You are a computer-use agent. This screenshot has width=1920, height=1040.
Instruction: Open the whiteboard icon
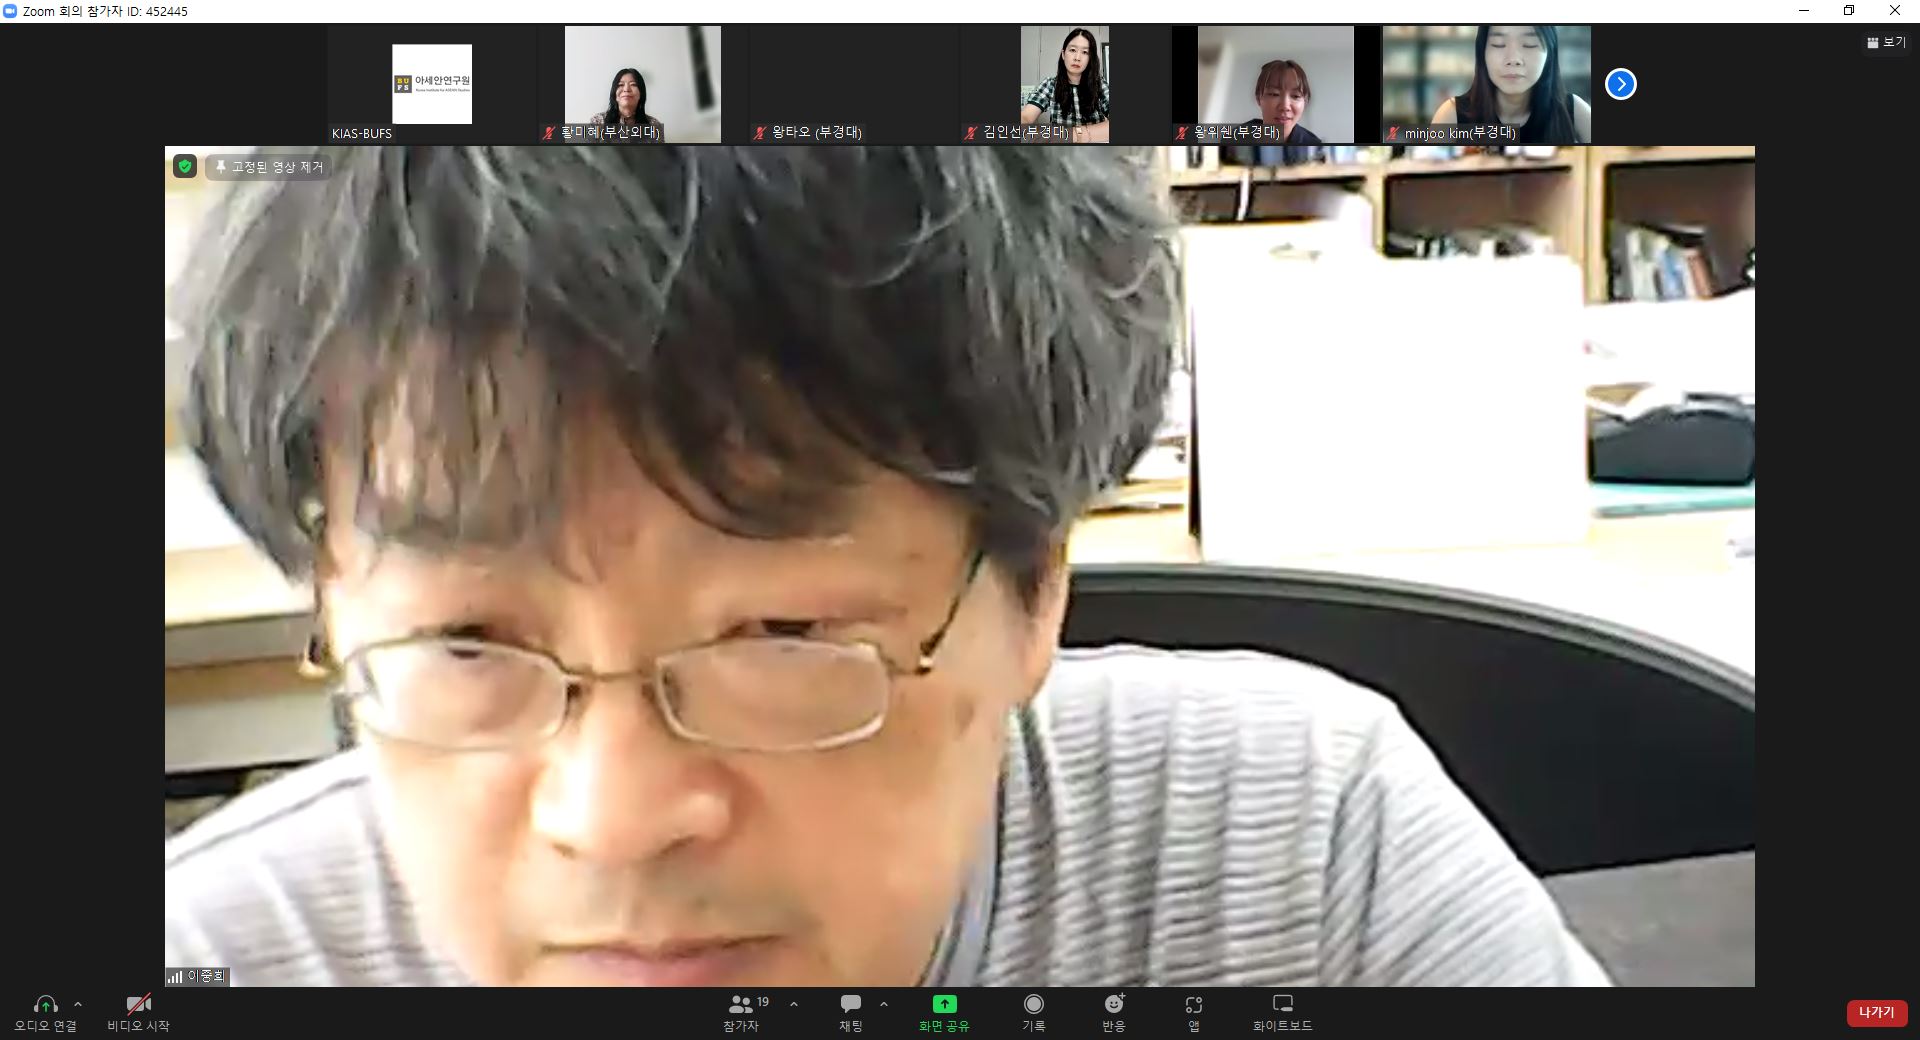tap(1282, 1004)
